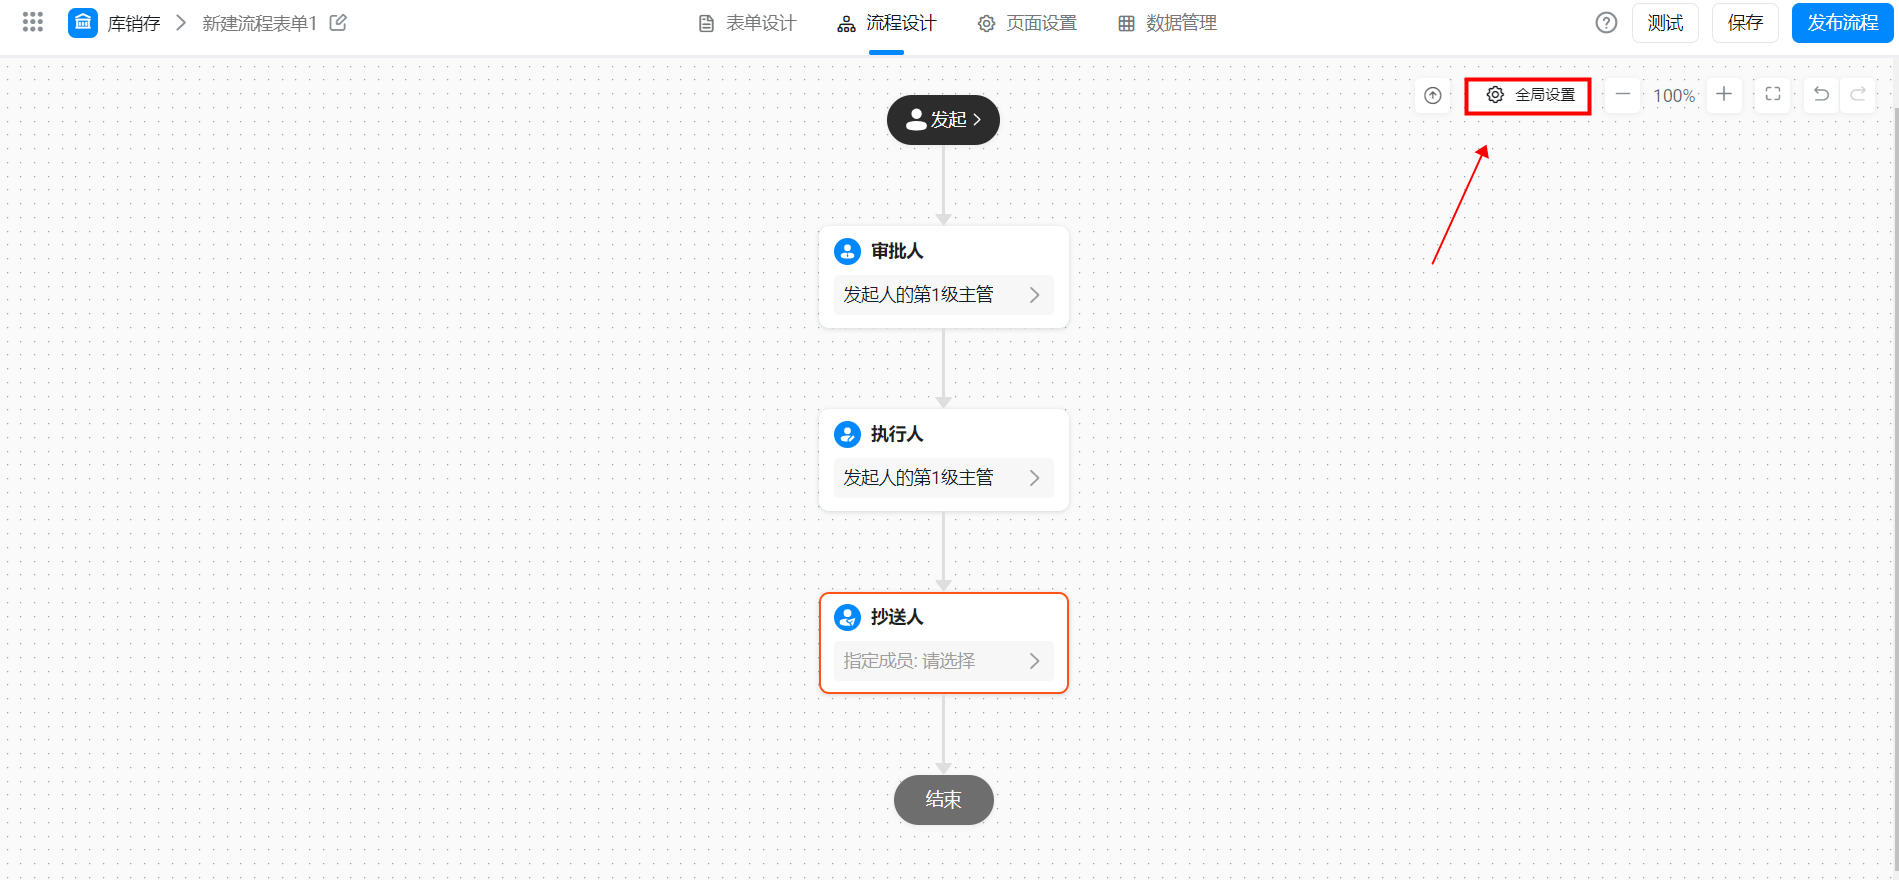Open 抄送人 指定成员 请选择 selector
This screenshot has width=1899, height=880.
(943, 661)
